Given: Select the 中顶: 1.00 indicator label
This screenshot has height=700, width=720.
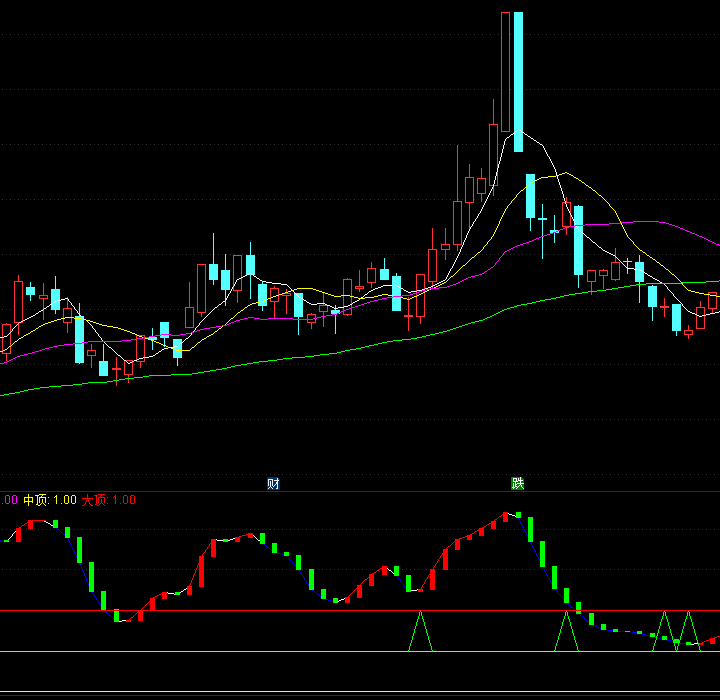Looking at the screenshot, I should pyautogui.click(x=50, y=500).
